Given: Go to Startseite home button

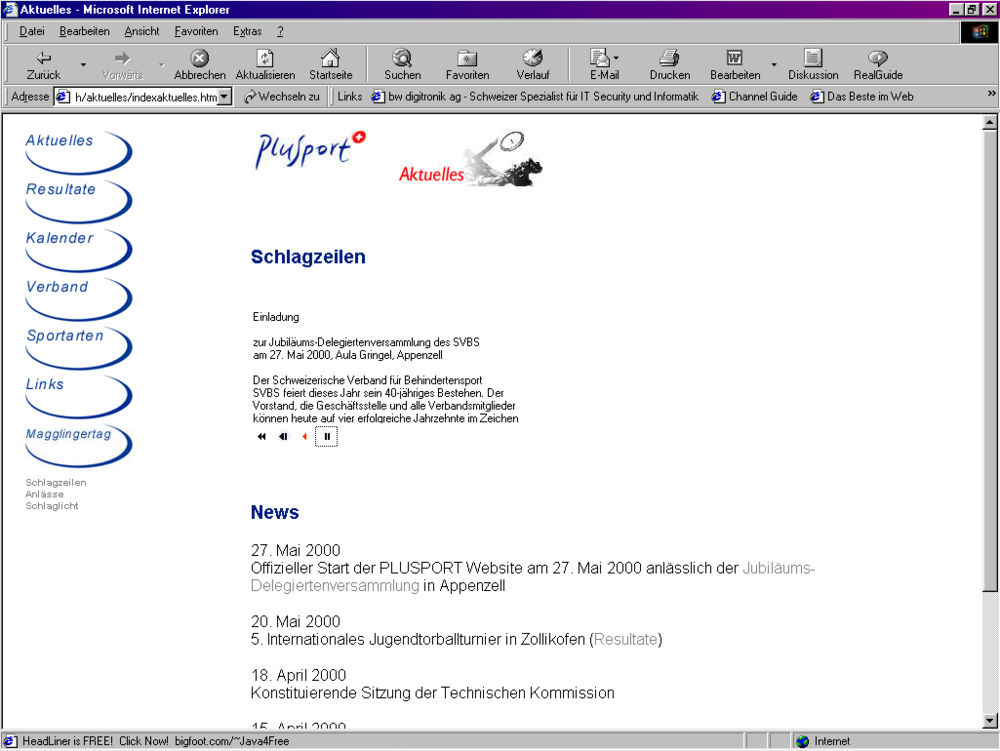Looking at the screenshot, I should tap(330, 65).
